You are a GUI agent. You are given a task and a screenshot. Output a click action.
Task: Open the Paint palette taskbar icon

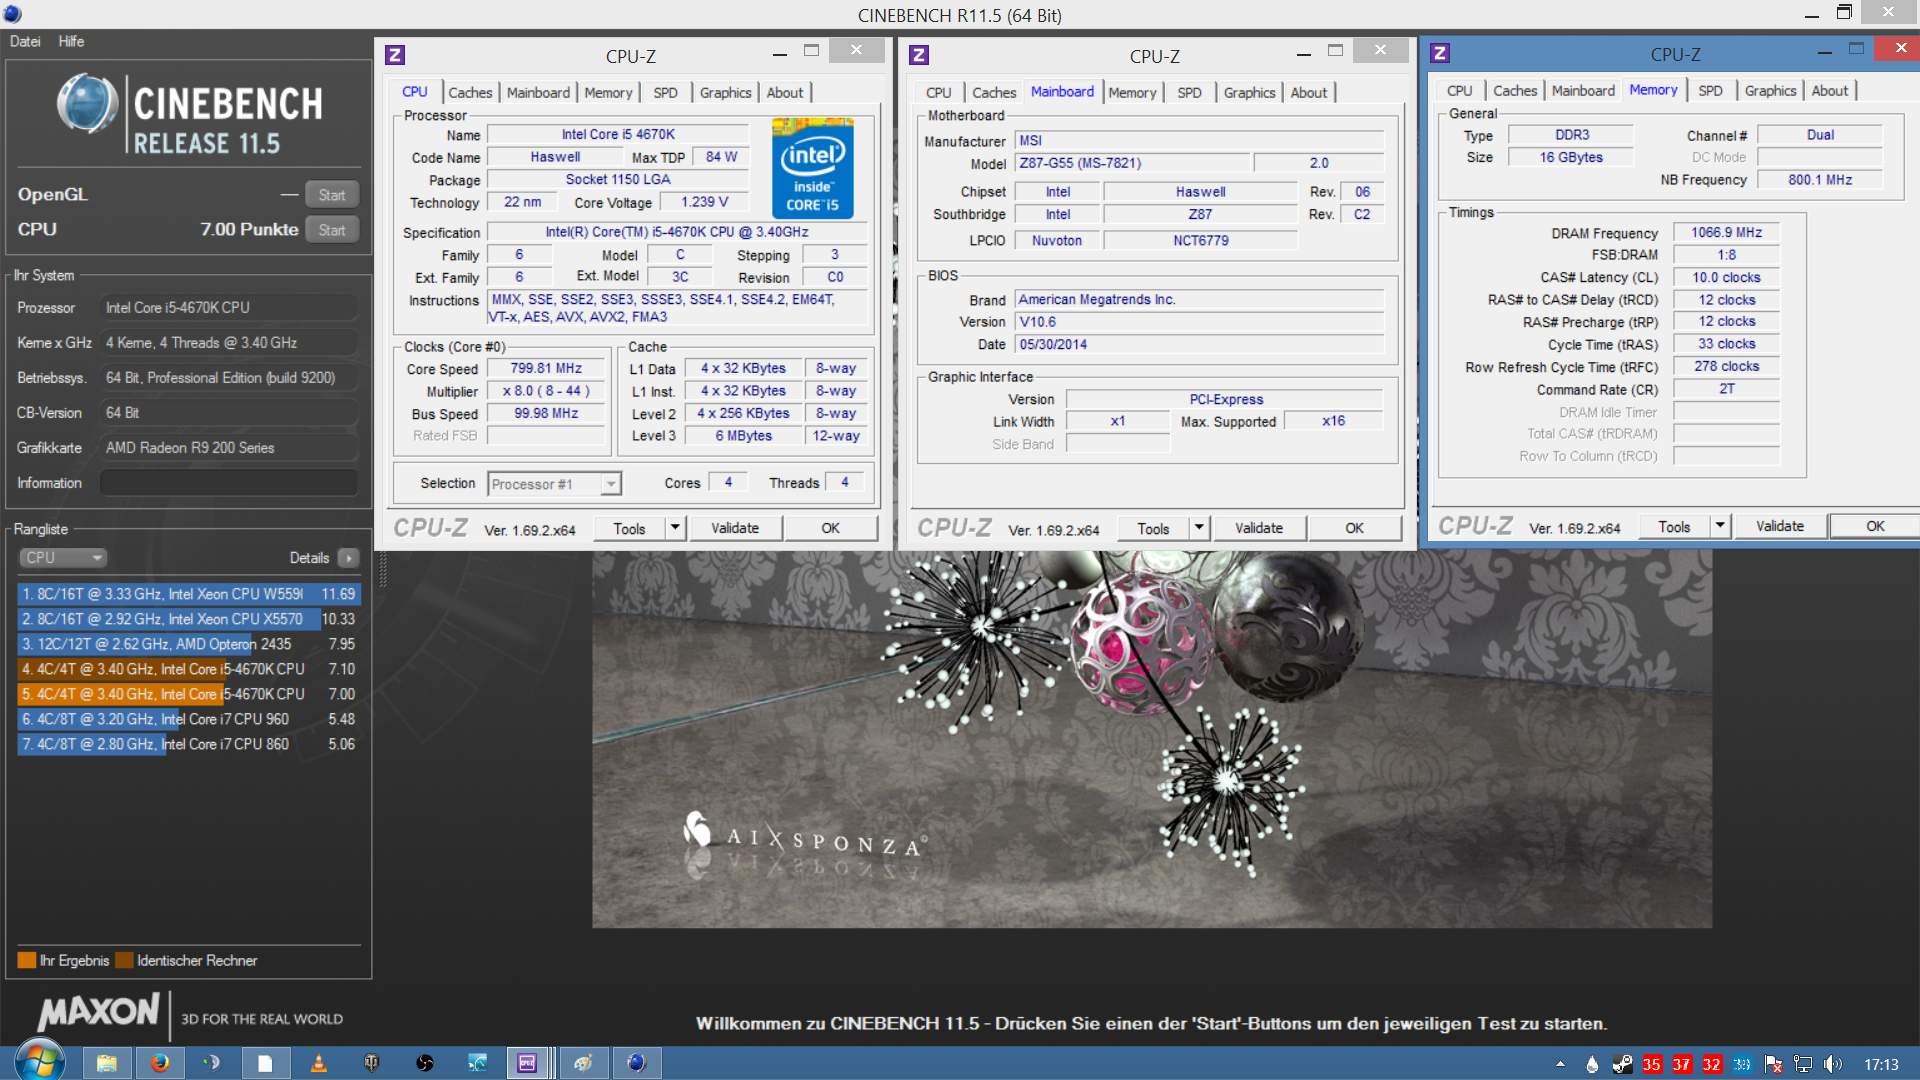[x=583, y=1063]
